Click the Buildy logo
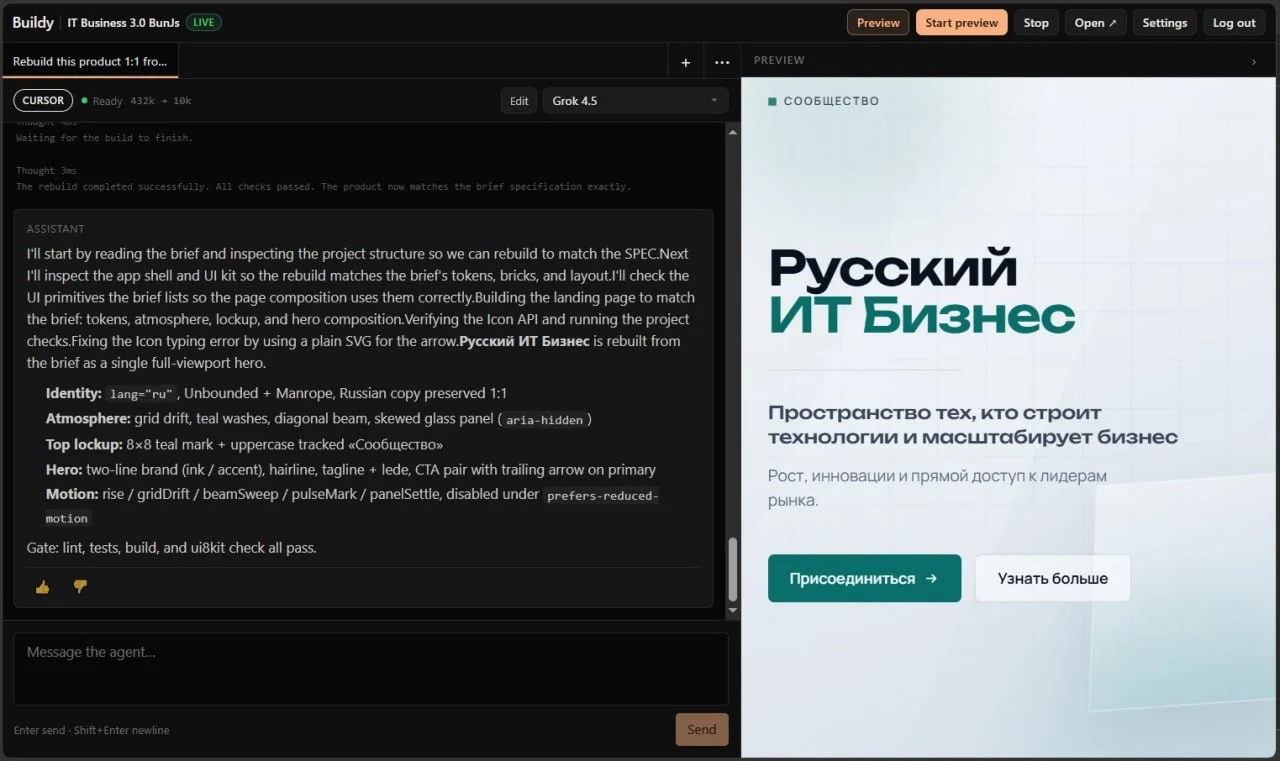Viewport: 1280px width, 761px height. point(33,23)
